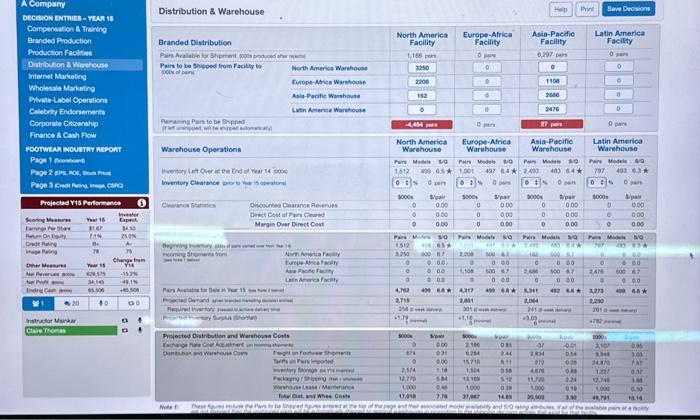Click the red 27 pairs remaining indicator
The image size is (700, 420).
[x=552, y=124]
